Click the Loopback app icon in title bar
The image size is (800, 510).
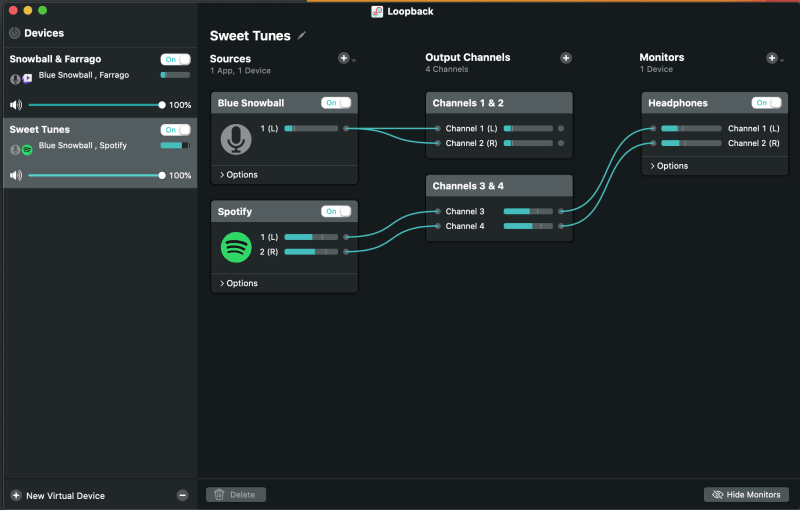377,11
